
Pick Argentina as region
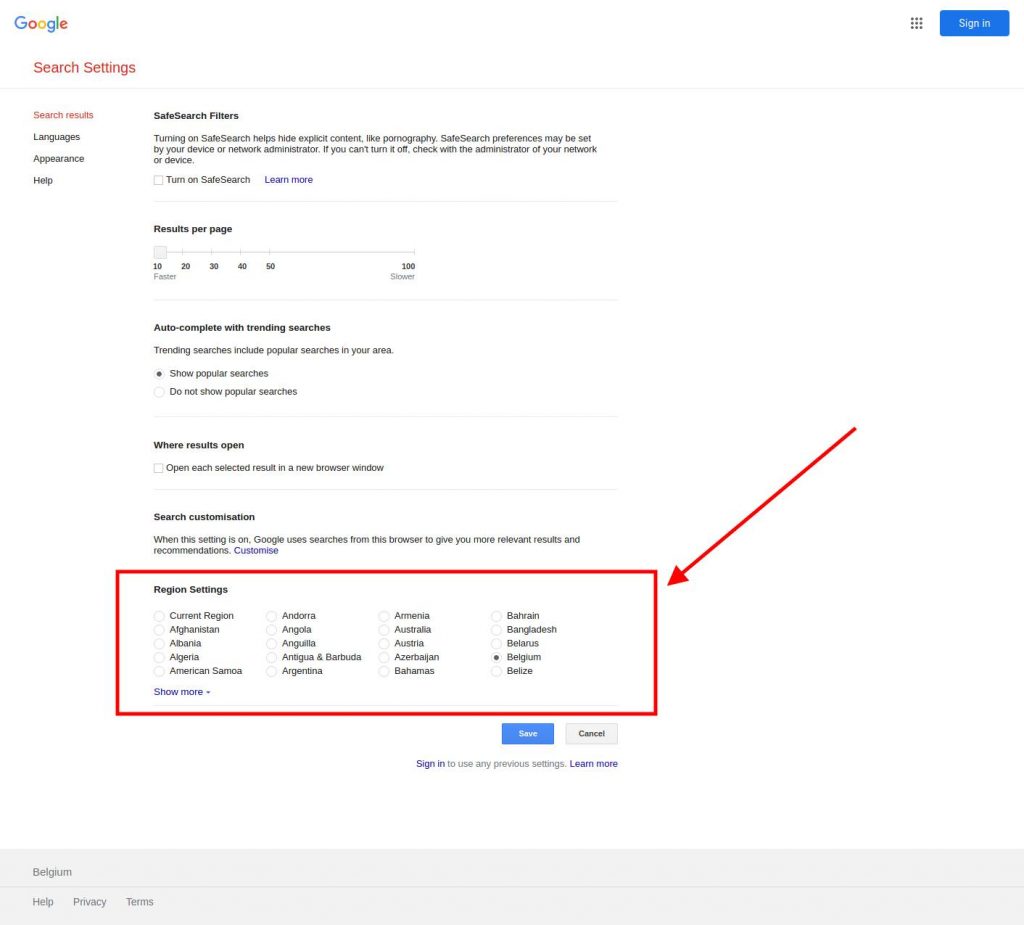(271, 671)
